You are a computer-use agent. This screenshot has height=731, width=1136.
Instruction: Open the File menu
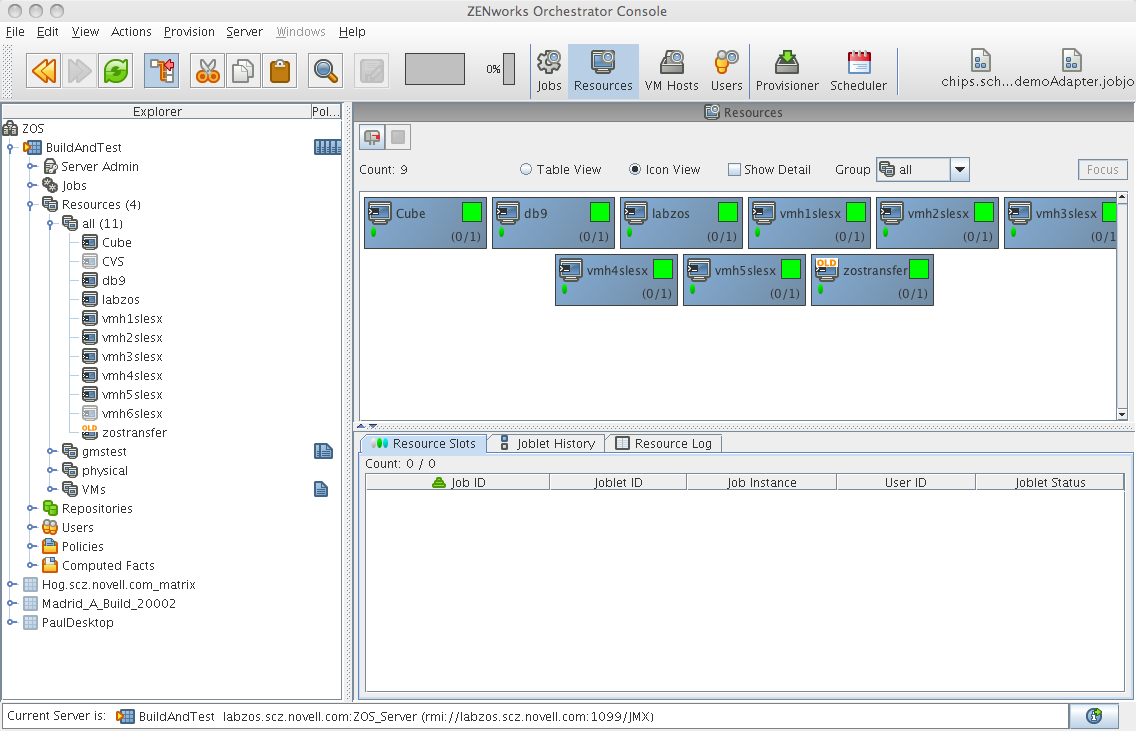(x=15, y=32)
